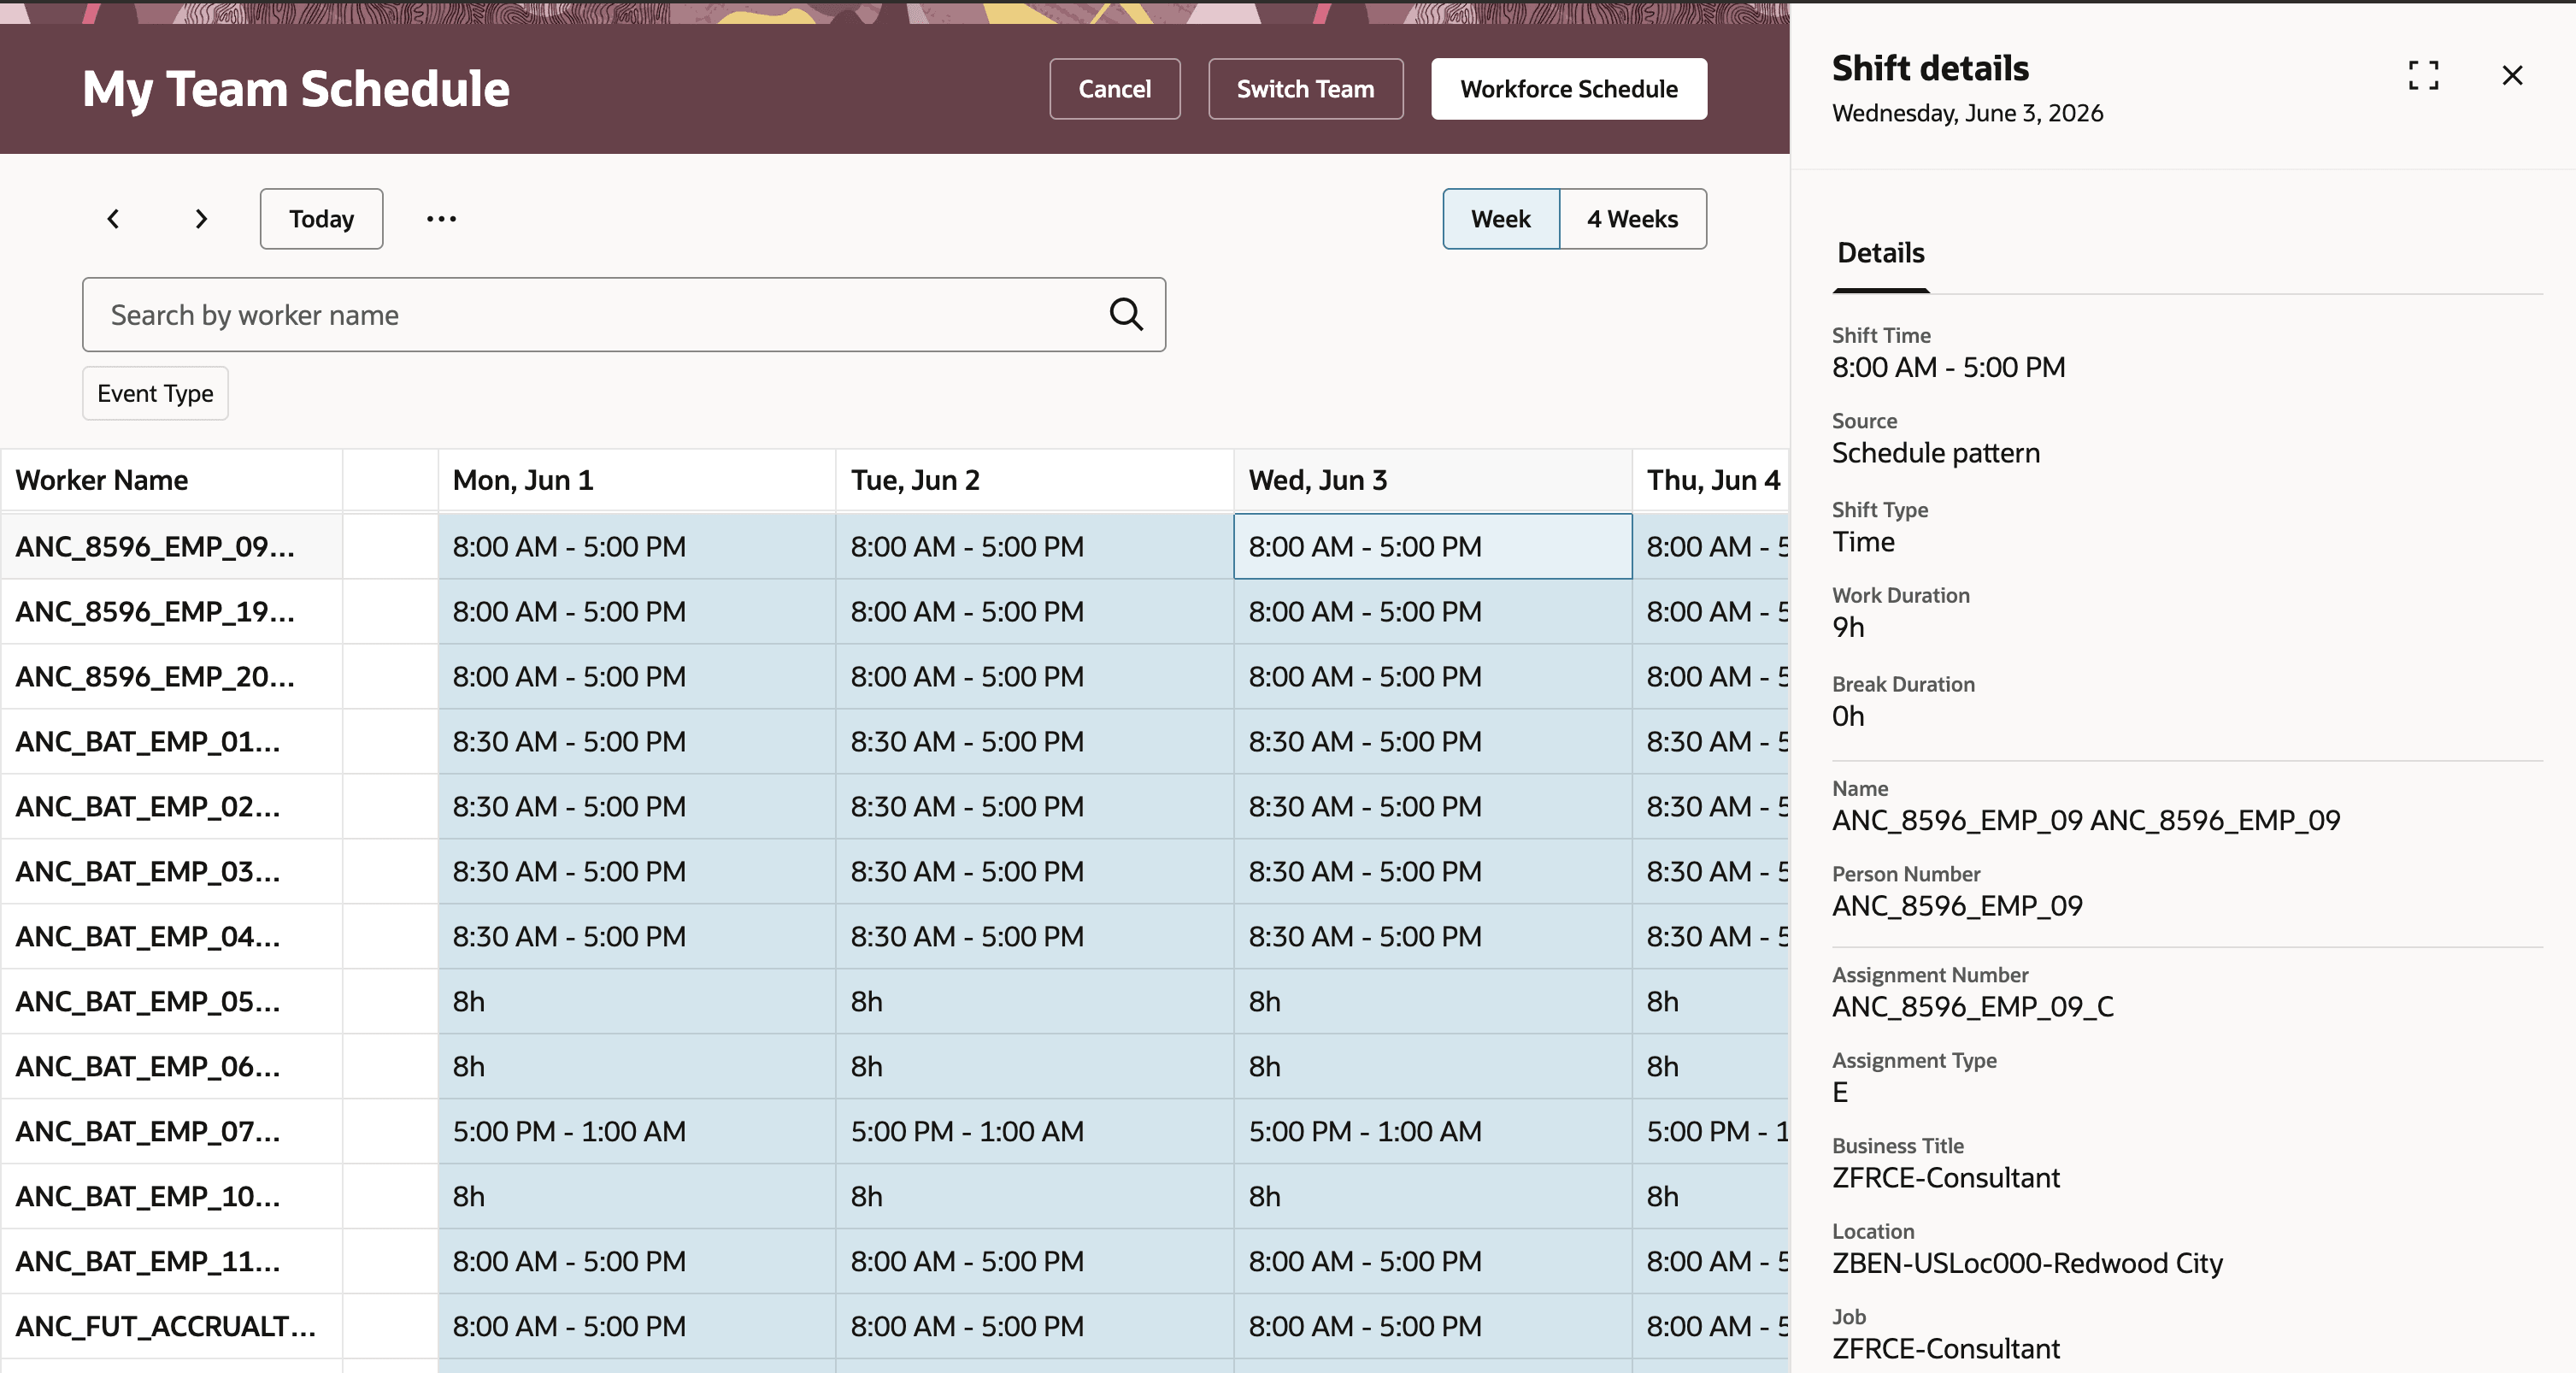
Task: Click the Thu, Jun 4 column header
Action: click(x=1711, y=480)
